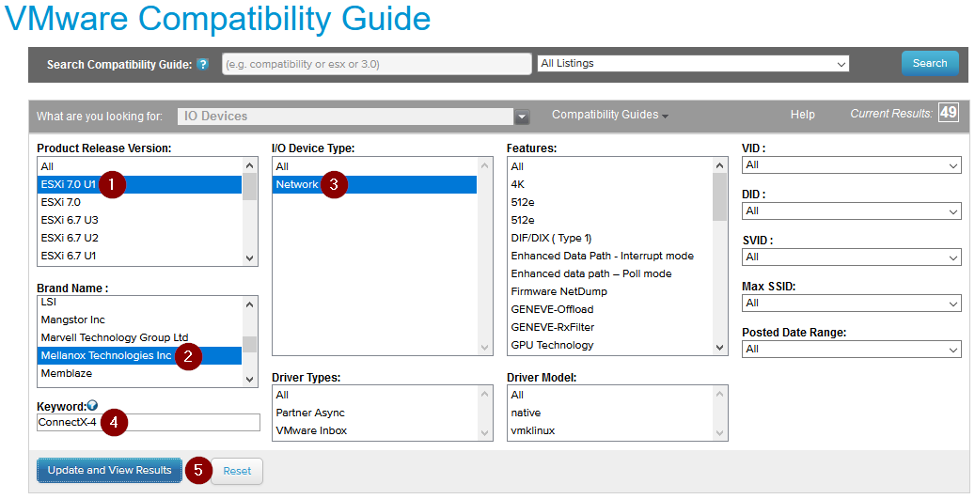This screenshot has width=977, height=499.
Task: Select GENEVE-RxFilter feature
Action: coord(609,327)
